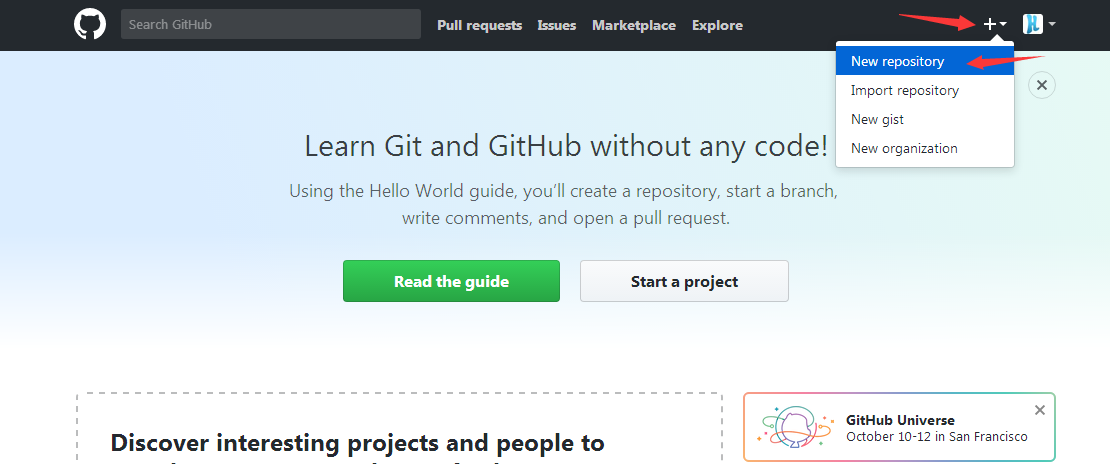Screen dimensions: 1110x464
Task: Open the GitHub Octocat logo home page
Action: point(90,25)
